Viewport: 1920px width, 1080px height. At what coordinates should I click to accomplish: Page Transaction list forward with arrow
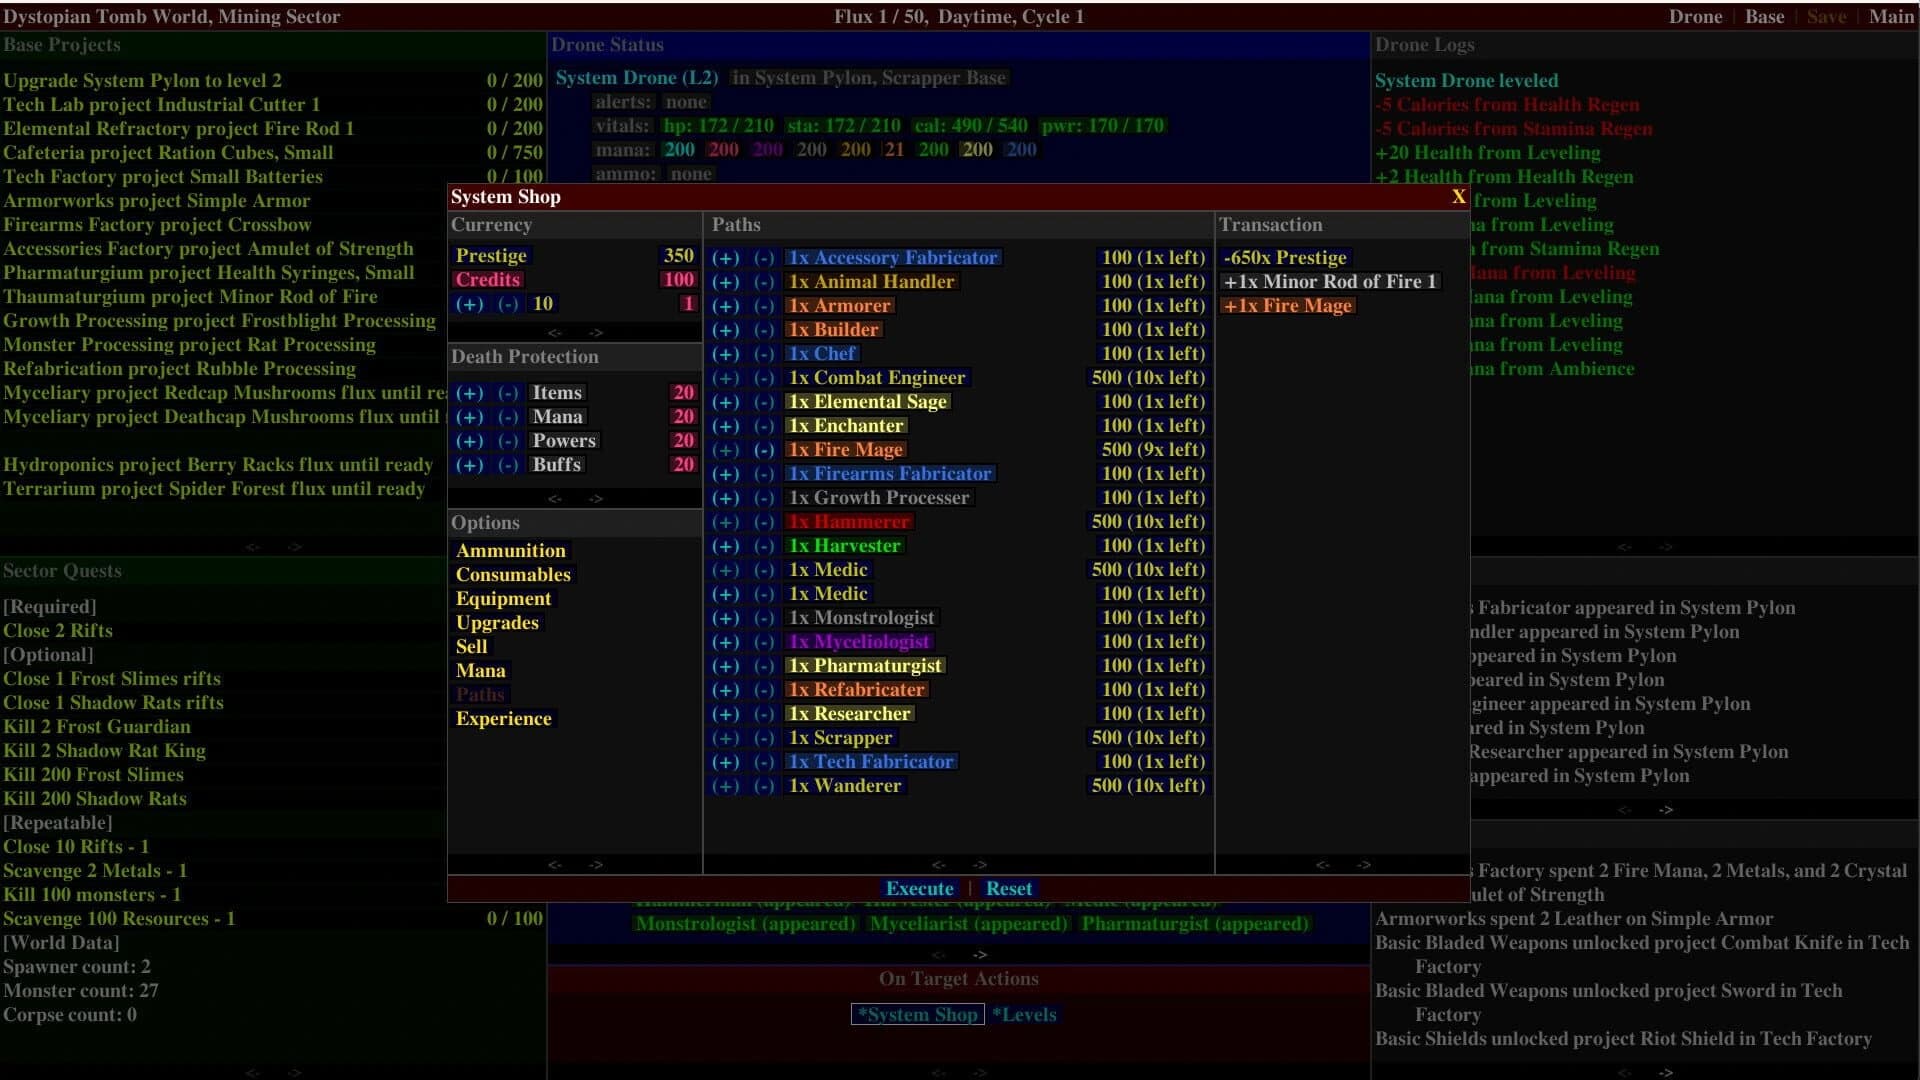(1364, 865)
